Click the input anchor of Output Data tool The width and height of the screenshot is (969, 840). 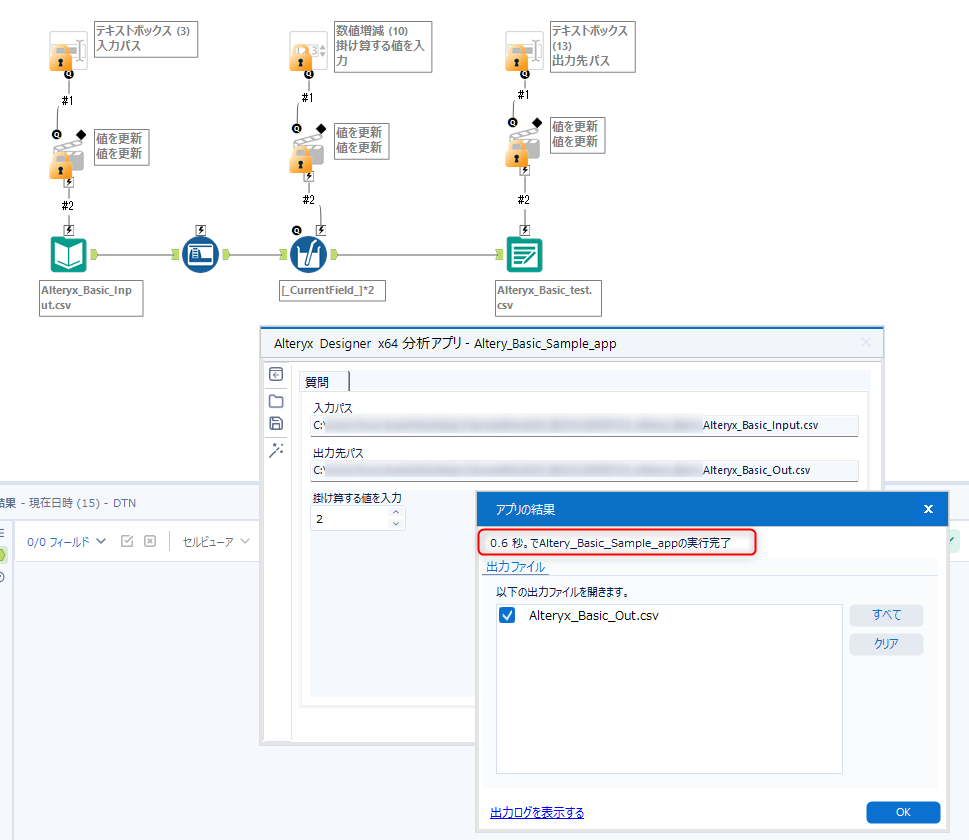coord(499,255)
